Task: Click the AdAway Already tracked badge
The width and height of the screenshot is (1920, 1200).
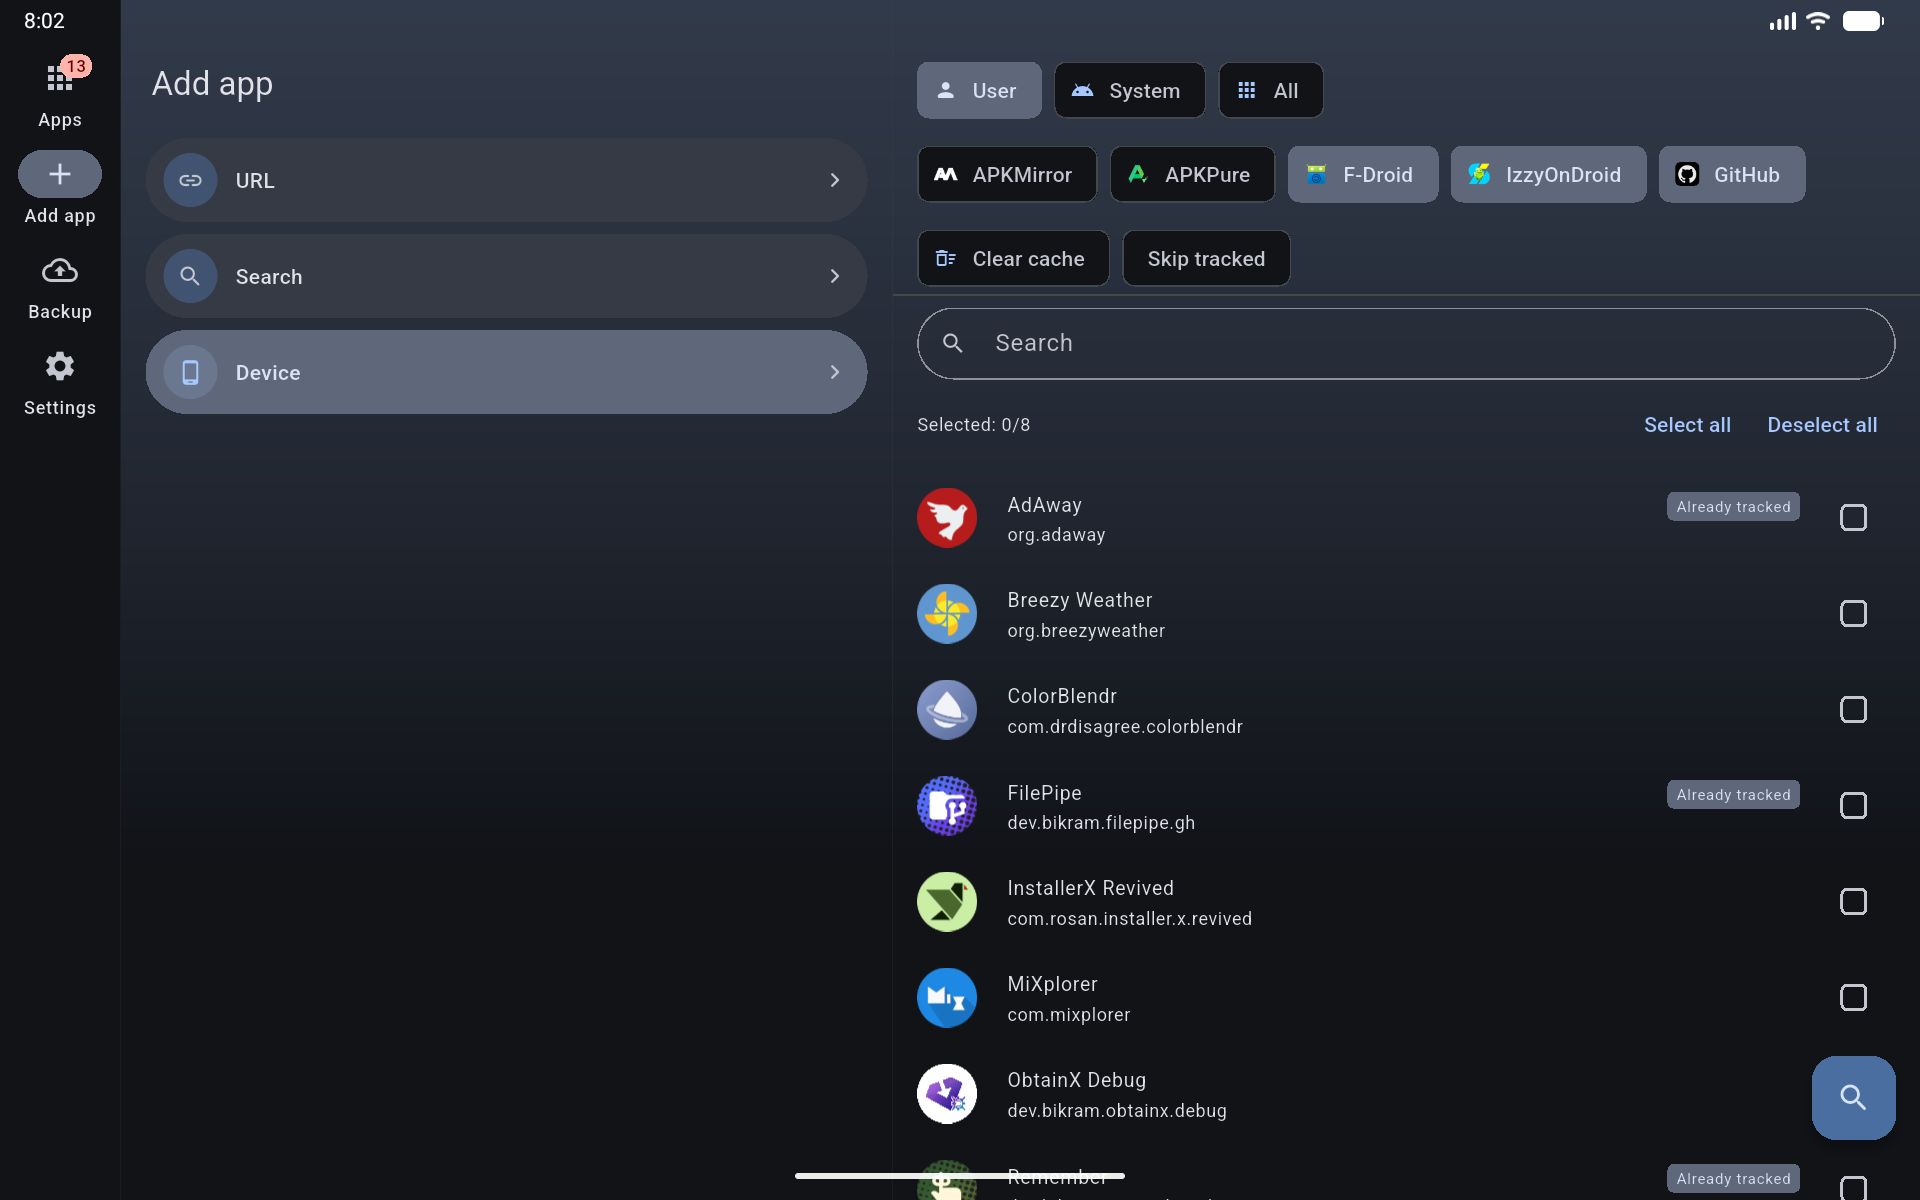Action: 1733,507
